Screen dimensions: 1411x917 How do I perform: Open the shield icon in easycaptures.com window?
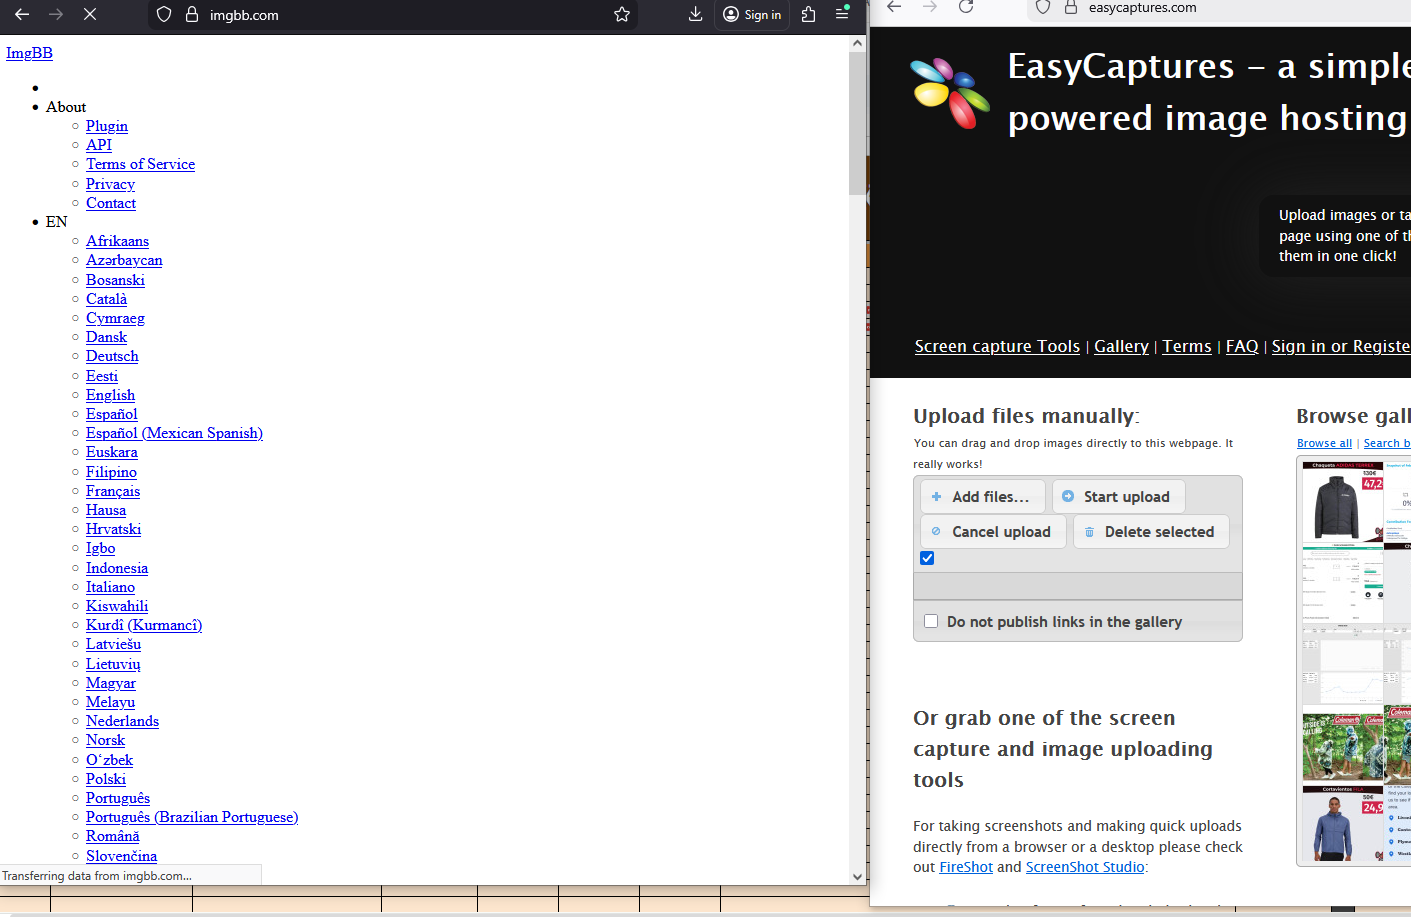click(1043, 7)
